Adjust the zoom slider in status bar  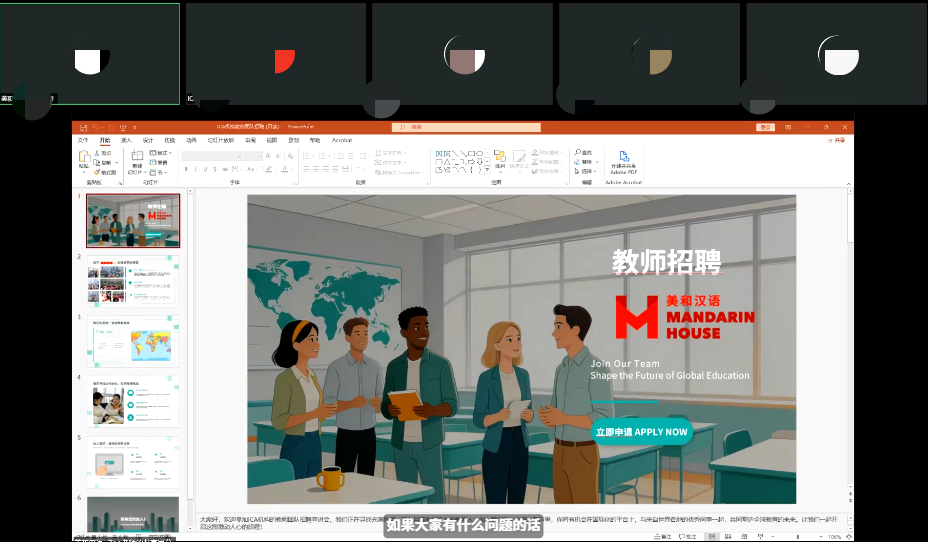[x=798, y=537]
